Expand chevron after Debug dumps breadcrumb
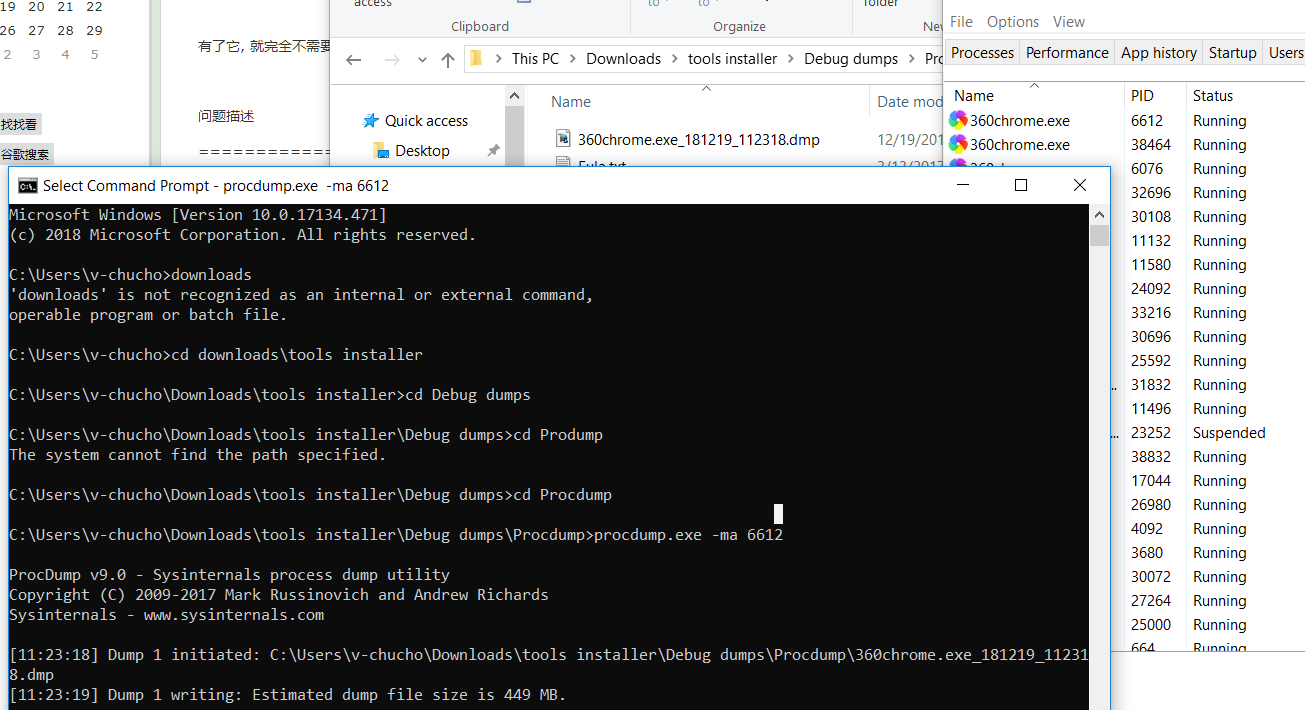This screenshot has width=1305, height=710. pyautogui.click(x=912, y=59)
